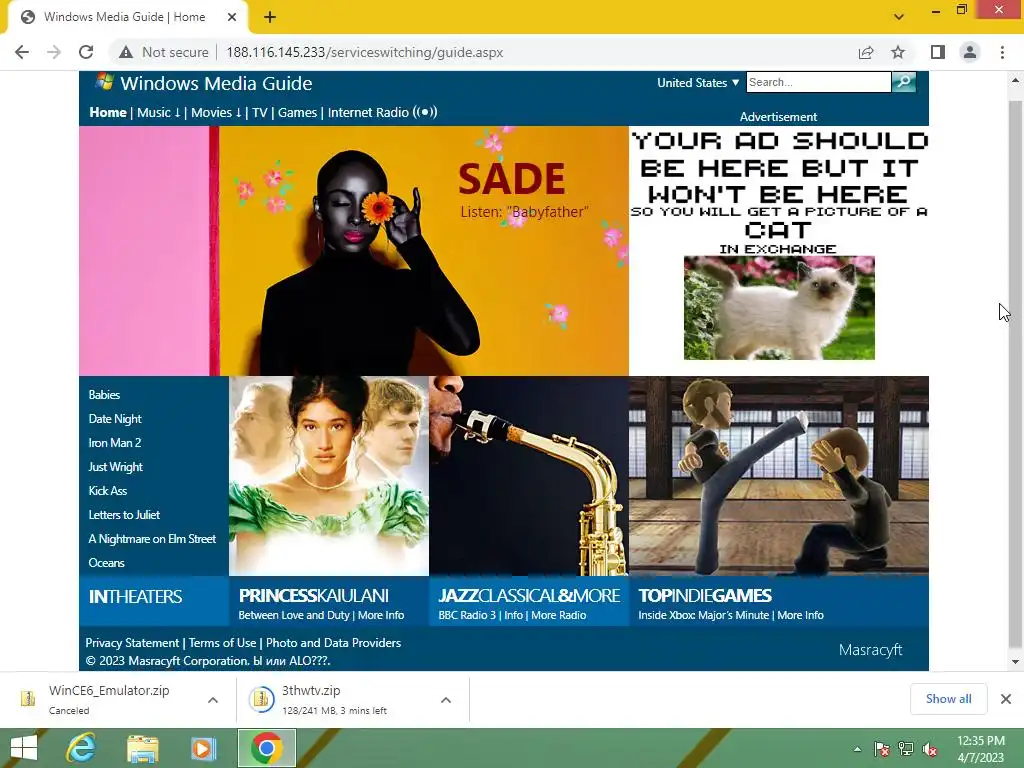Click the search magnifier button
Screen dimensions: 1024x768
tap(904, 82)
